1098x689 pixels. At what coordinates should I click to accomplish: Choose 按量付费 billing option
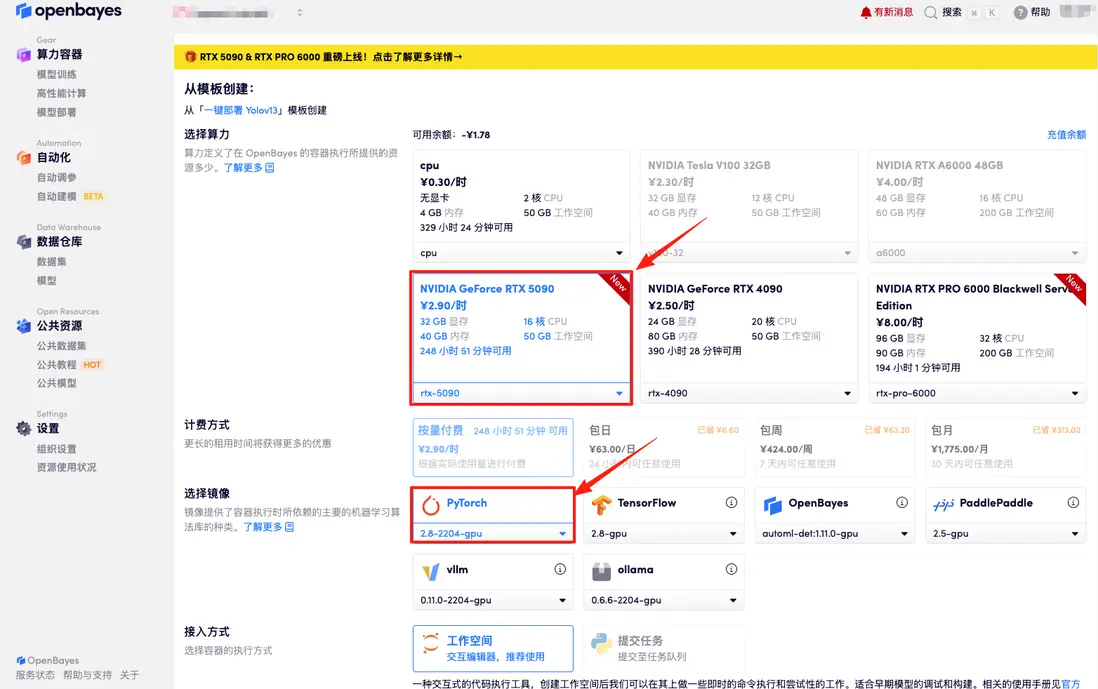[x=493, y=447]
